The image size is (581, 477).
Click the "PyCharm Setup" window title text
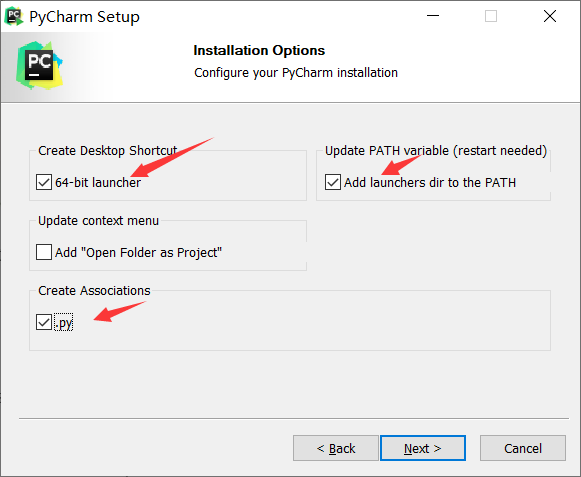pyautogui.click(x=84, y=17)
